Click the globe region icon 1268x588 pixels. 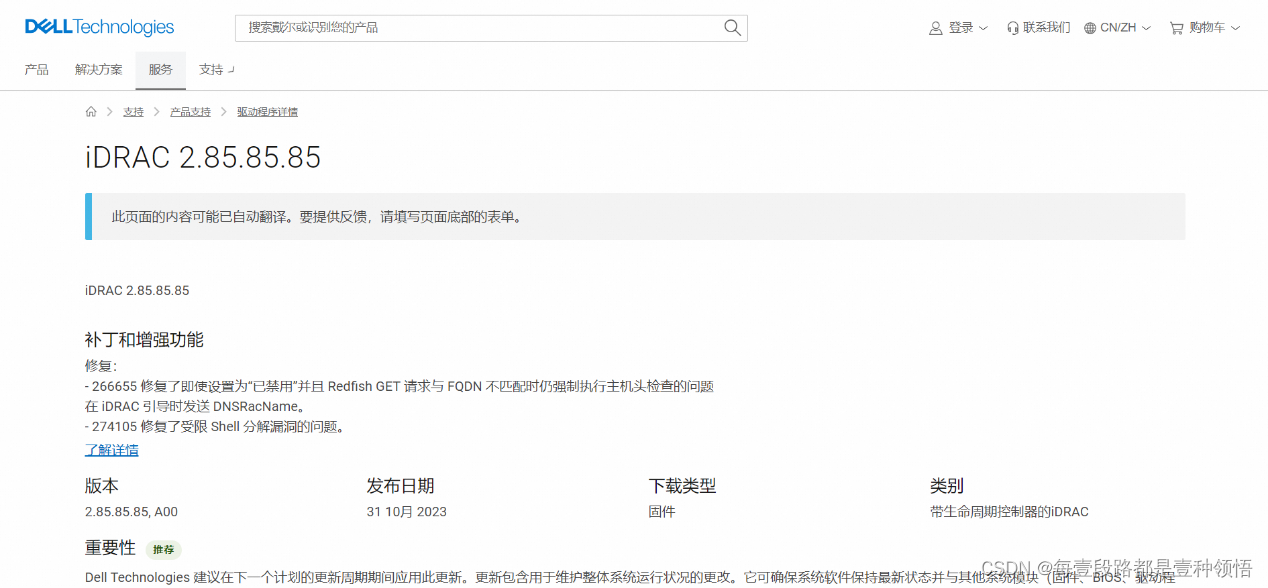pyautogui.click(x=1090, y=28)
